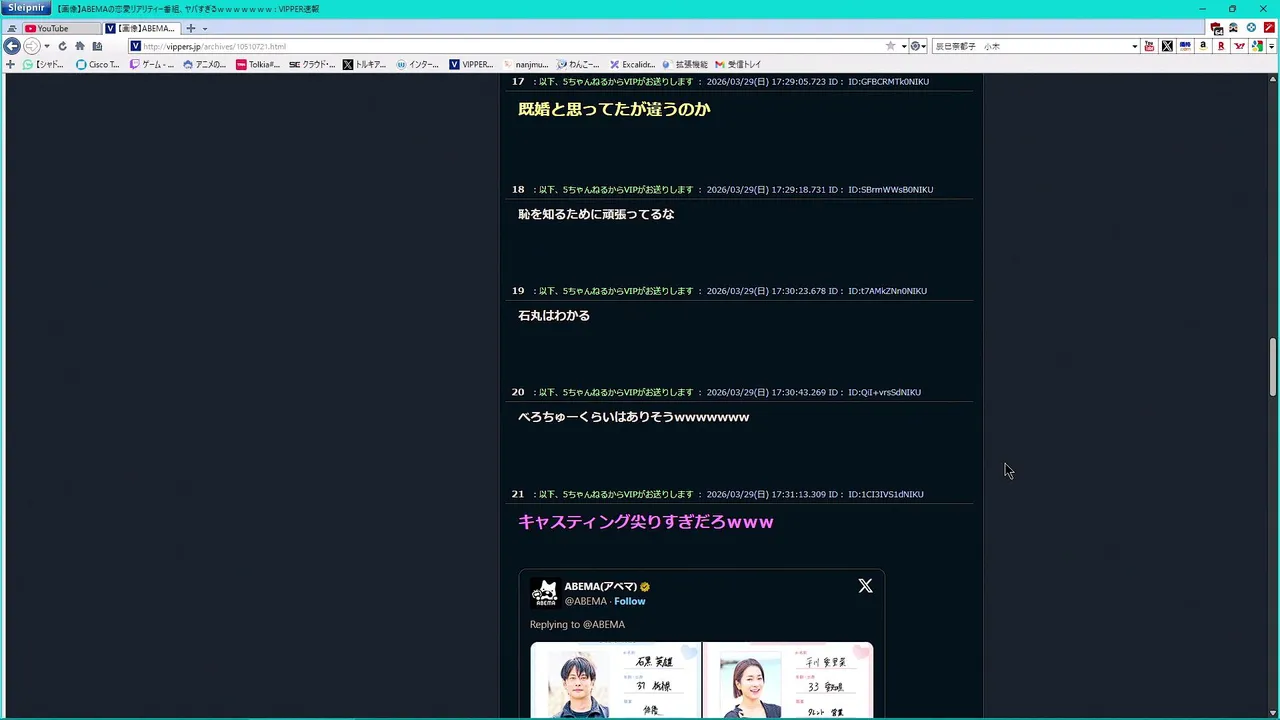The height and width of the screenshot is (720, 1280).
Task: Select the 【画像】ABEMA tab
Action: [142, 28]
